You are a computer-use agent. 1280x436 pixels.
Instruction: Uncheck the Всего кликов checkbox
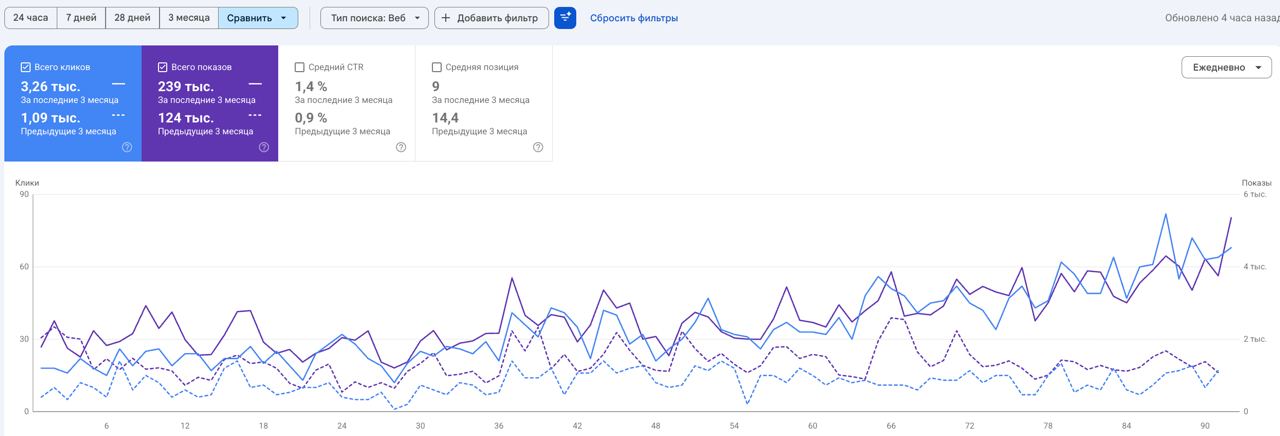[26, 67]
